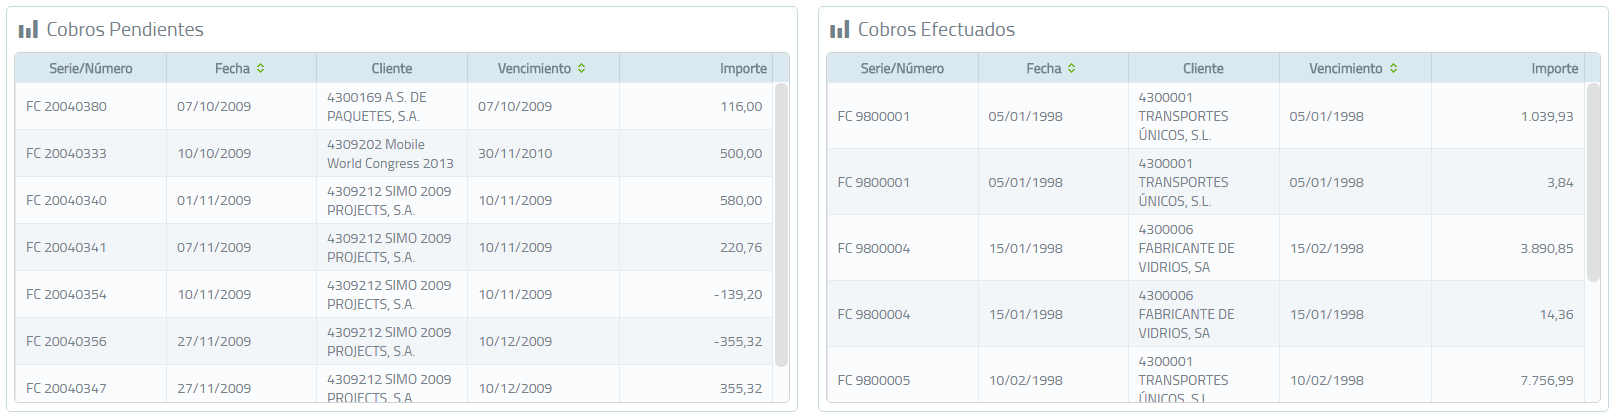Click the Cobros Efectuados vertical scrollbar
The width and height of the screenshot is (1614, 417).
[1593, 182]
